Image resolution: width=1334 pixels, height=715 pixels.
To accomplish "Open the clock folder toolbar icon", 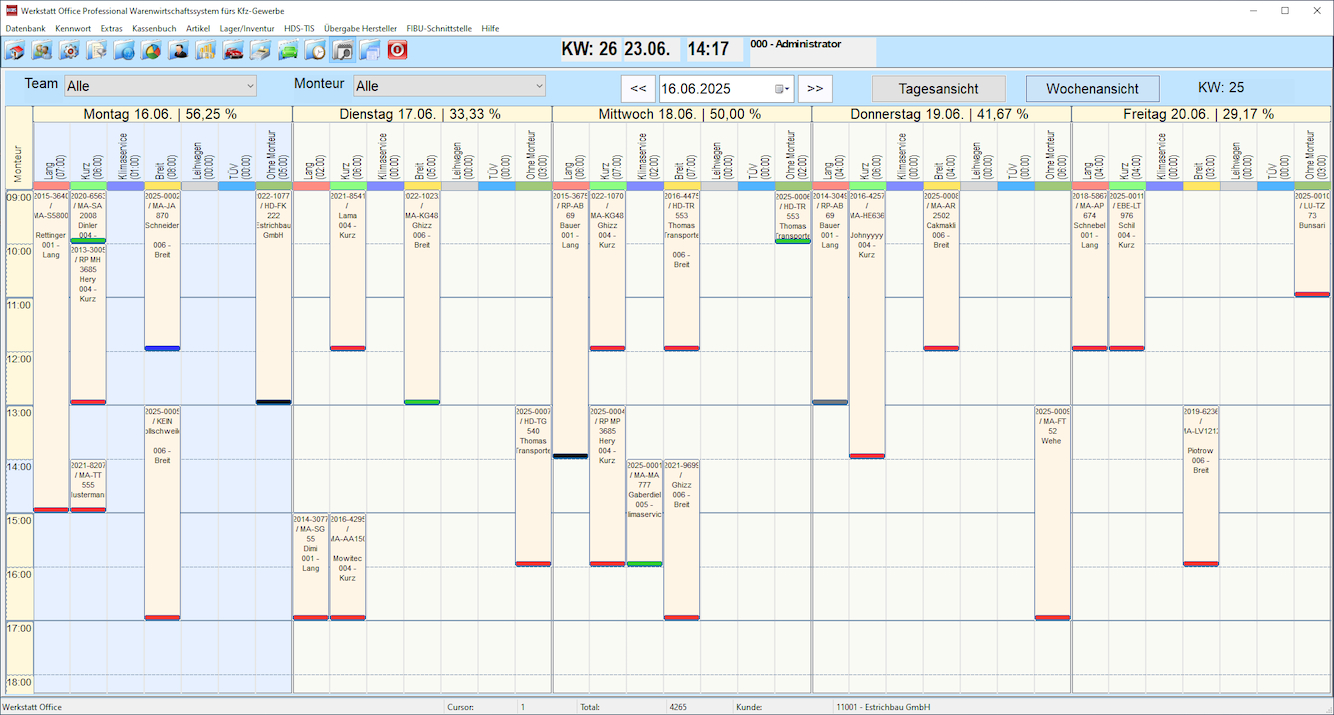I will click(x=315, y=50).
